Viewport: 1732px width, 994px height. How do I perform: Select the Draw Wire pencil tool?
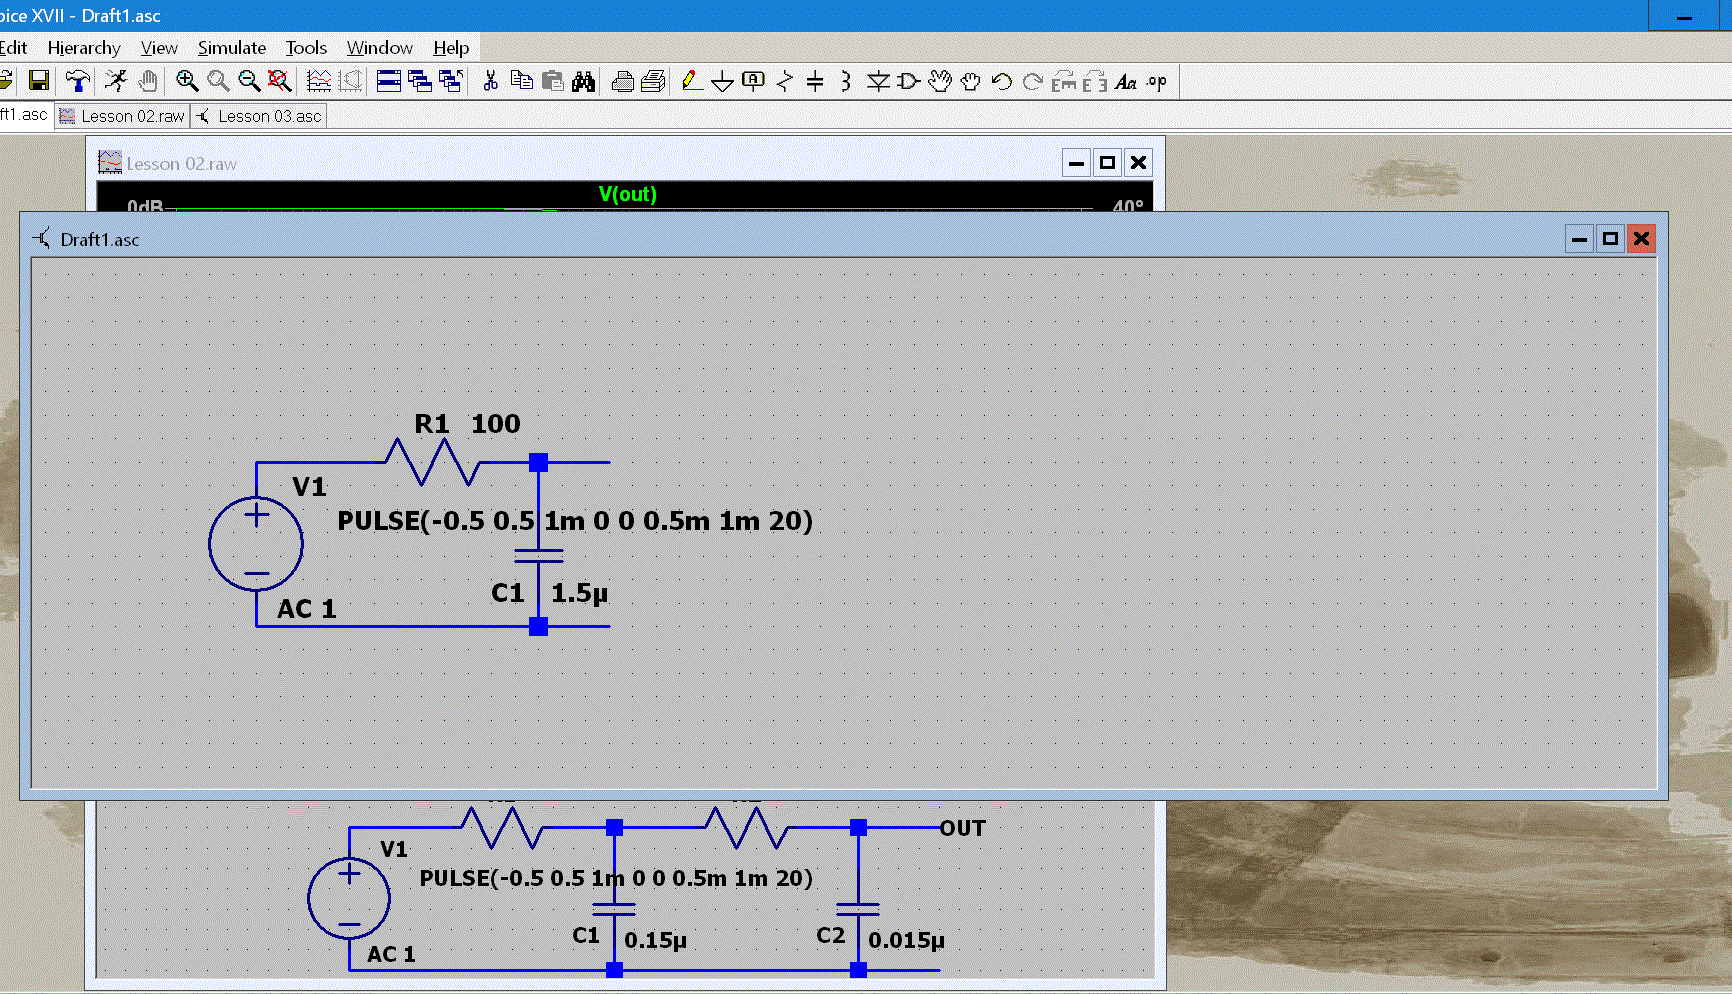click(691, 81)
